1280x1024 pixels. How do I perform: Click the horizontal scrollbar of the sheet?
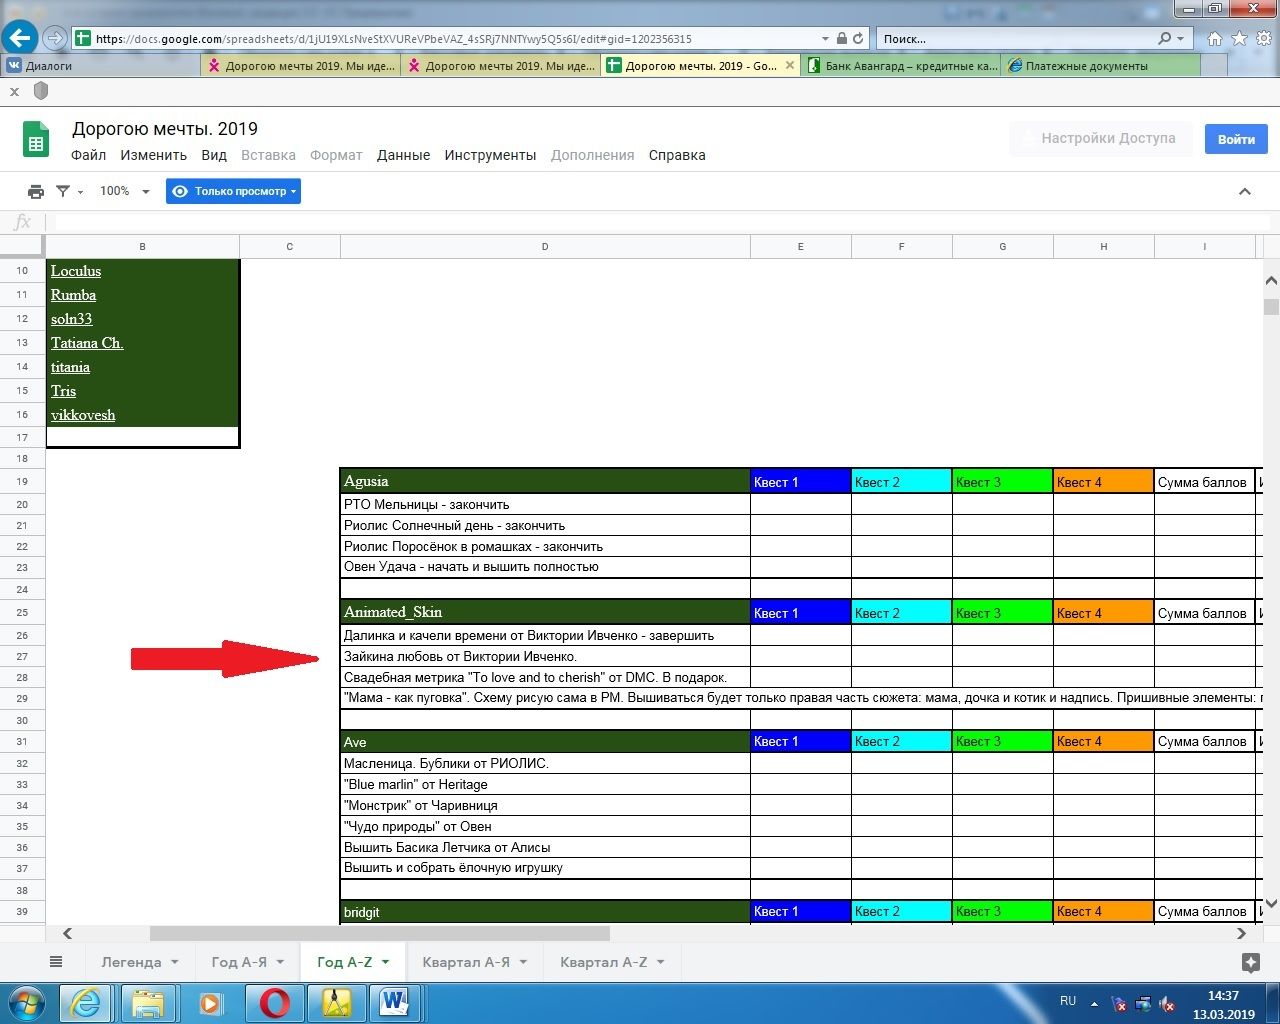(380, 933)
